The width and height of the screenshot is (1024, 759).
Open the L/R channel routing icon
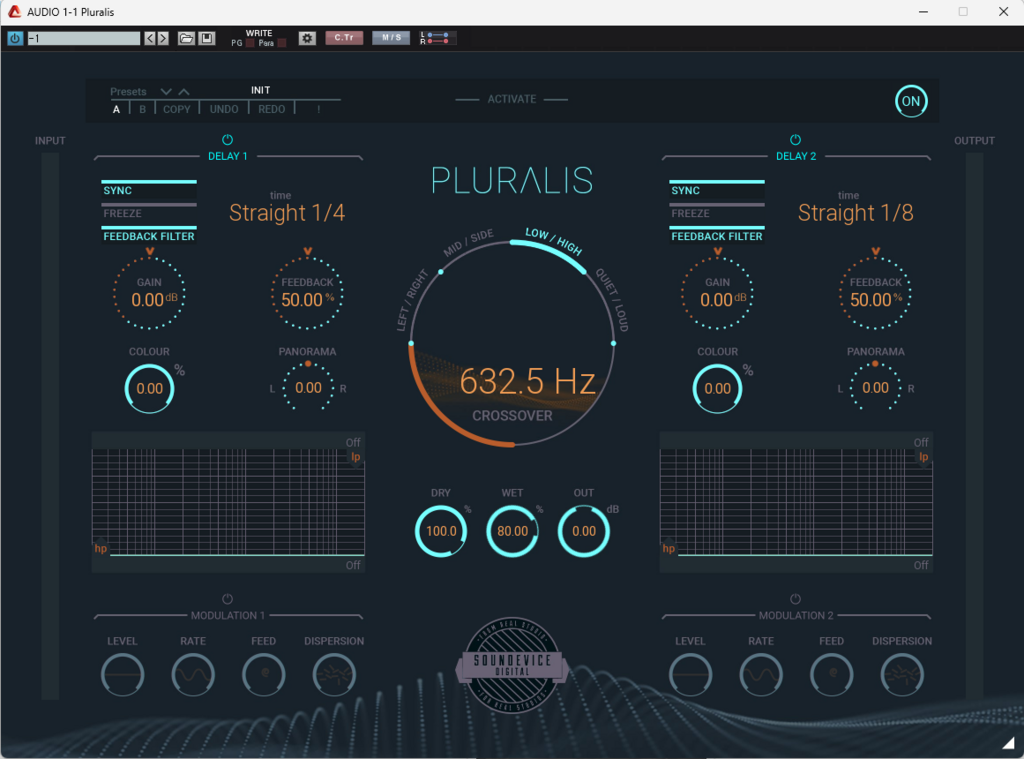coord(436,39)
